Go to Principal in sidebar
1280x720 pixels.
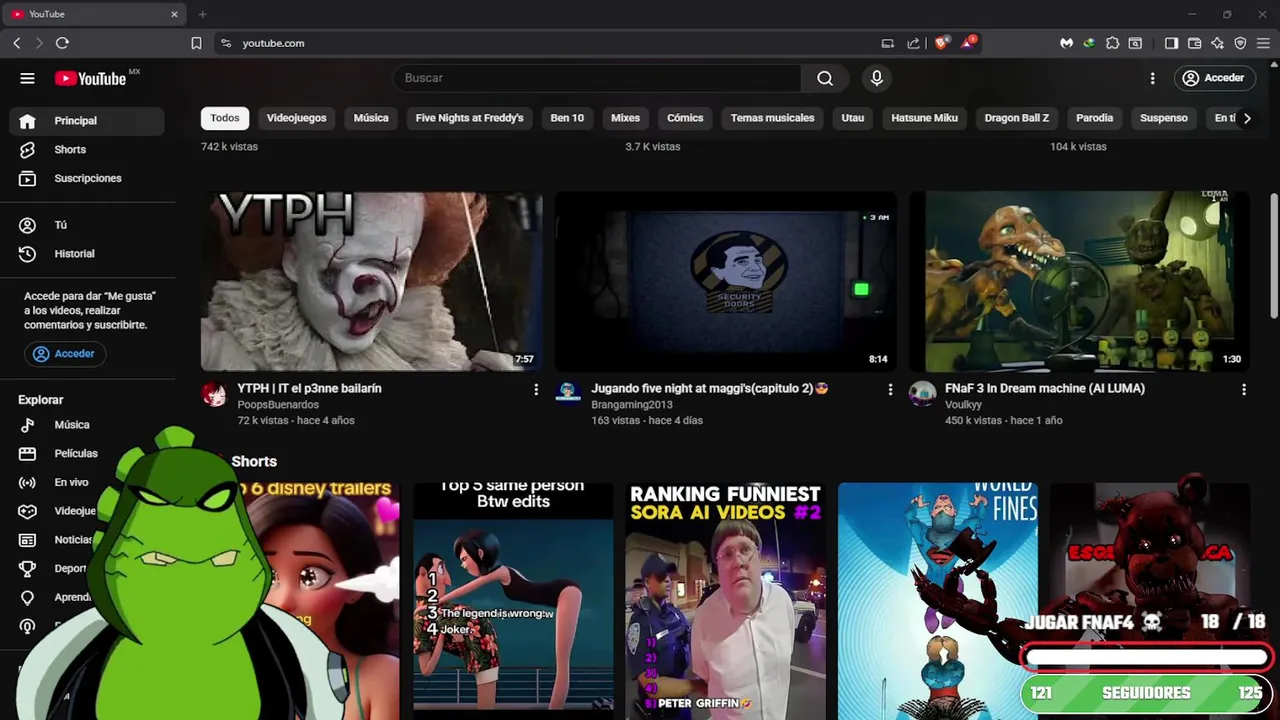pos(87,121)
